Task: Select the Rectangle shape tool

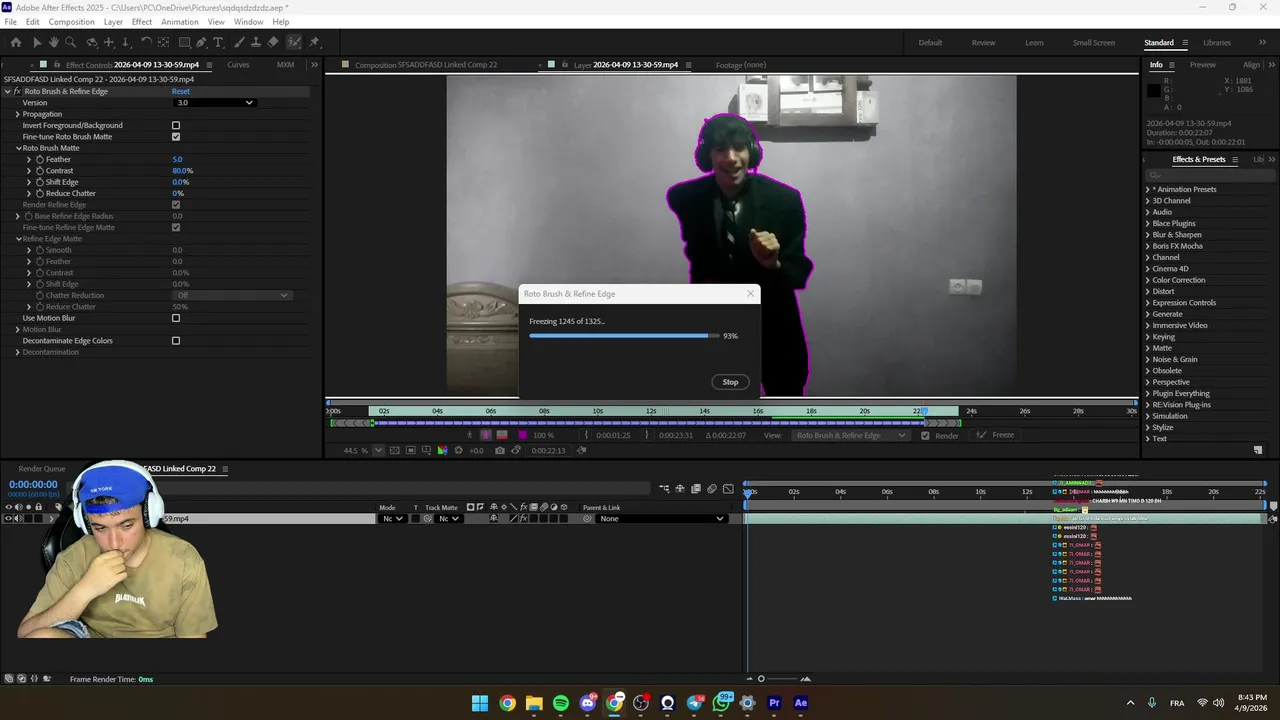Action: [184, 42]
